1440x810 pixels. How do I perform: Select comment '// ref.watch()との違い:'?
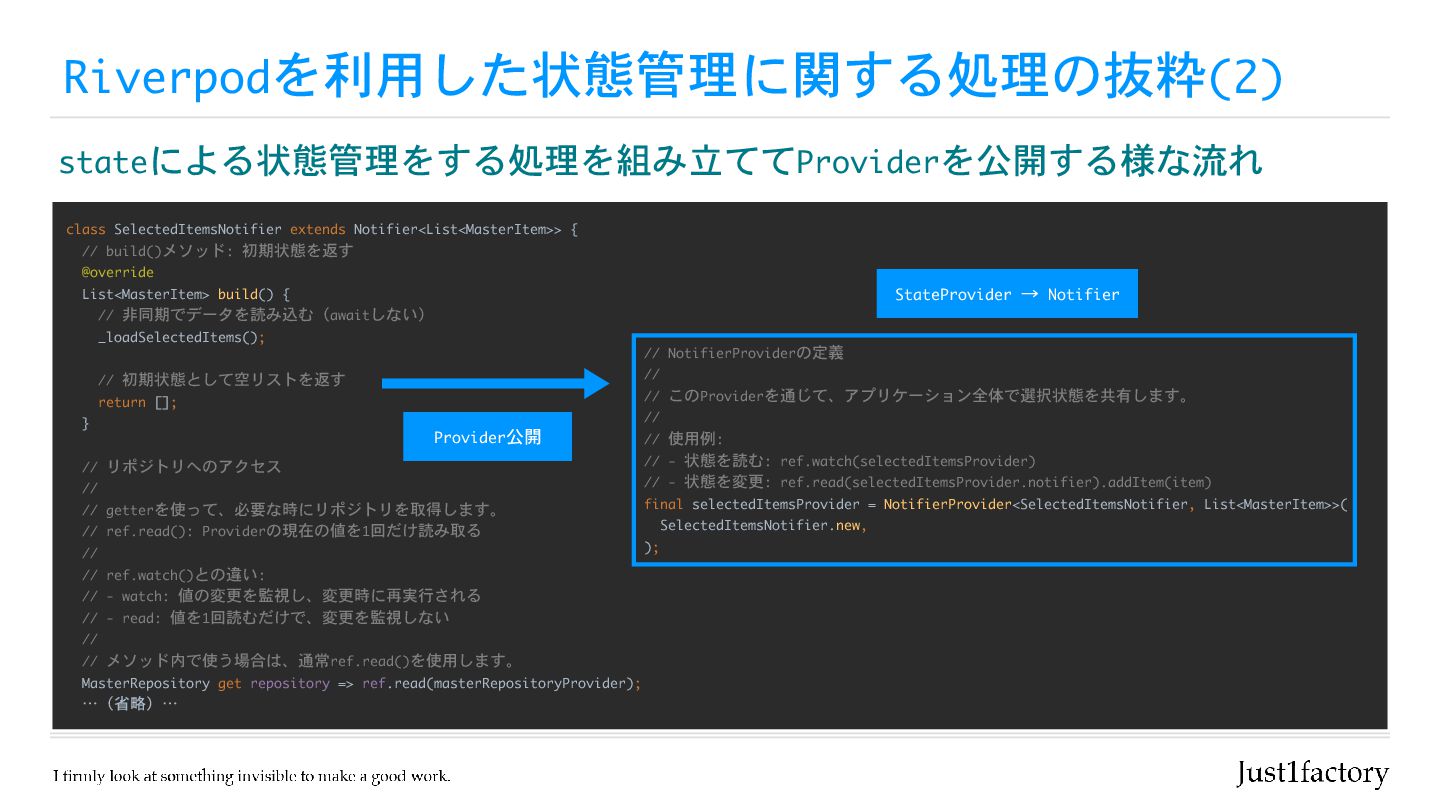(x=173, y=574)
